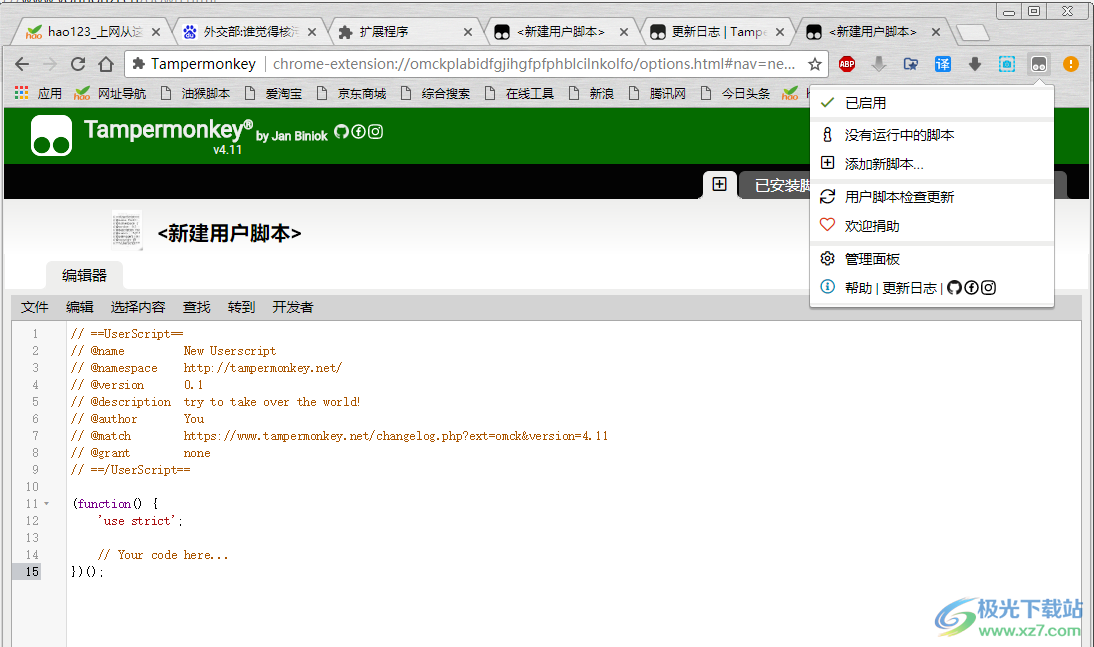
Task: Click the screenshot capture extension icon
Action: click(x=1007, y=64)
